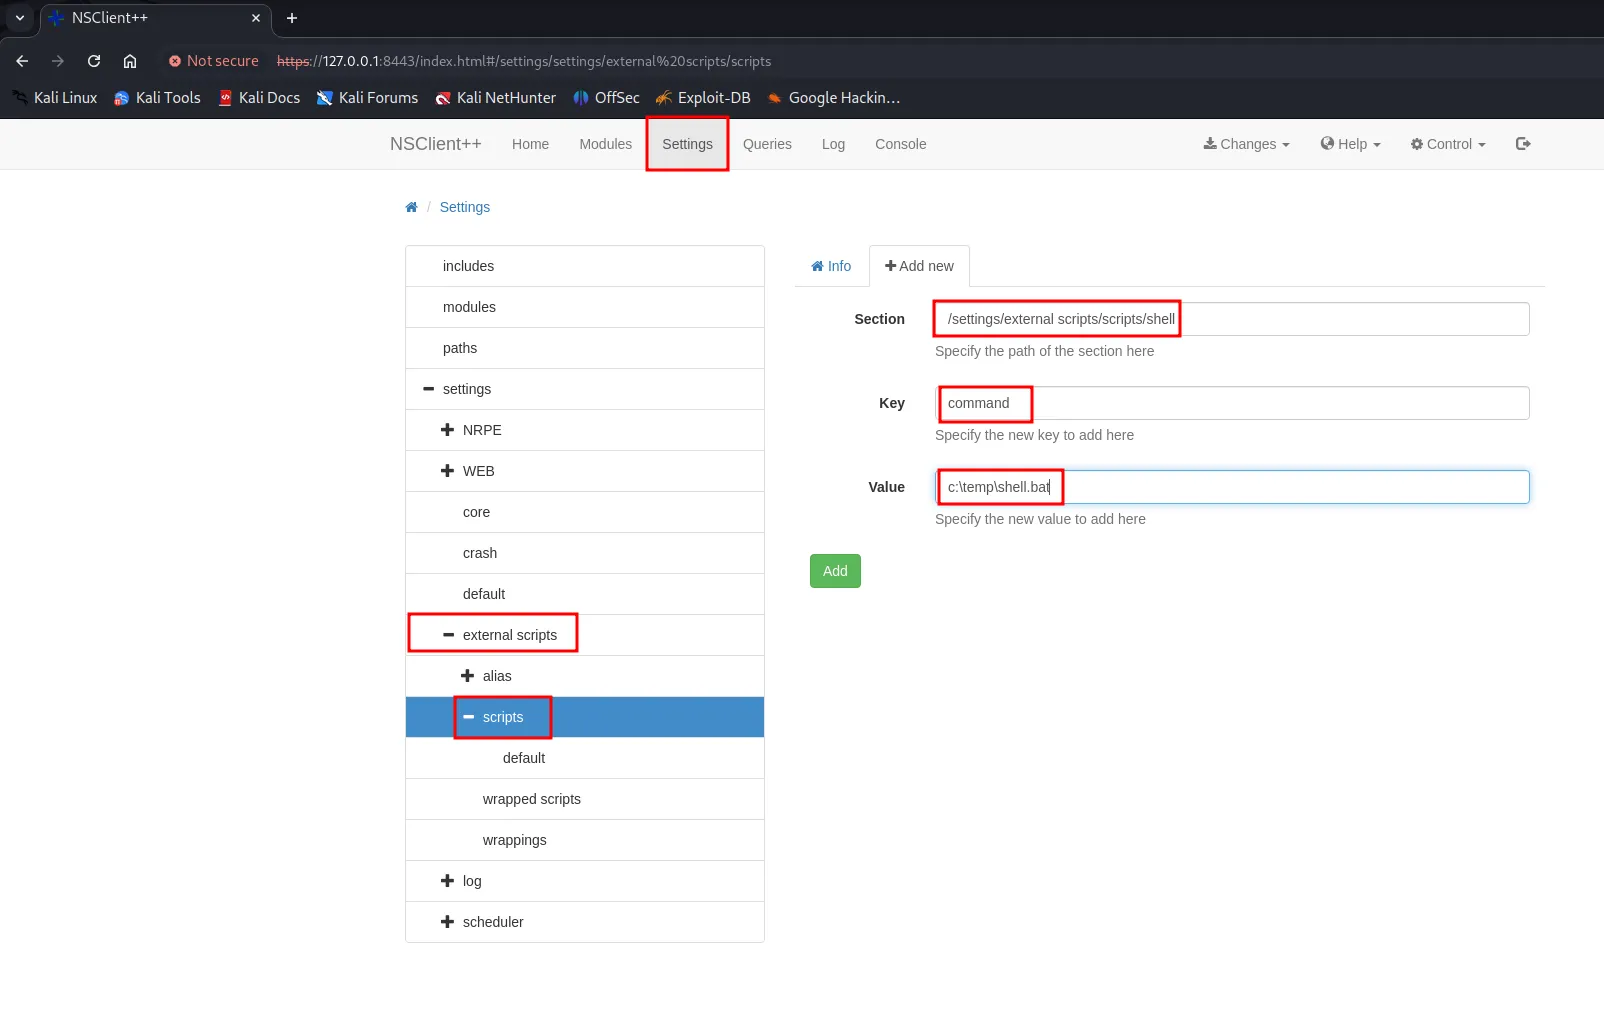
Task: Select the default item below crash
Action: pos(585,594)
